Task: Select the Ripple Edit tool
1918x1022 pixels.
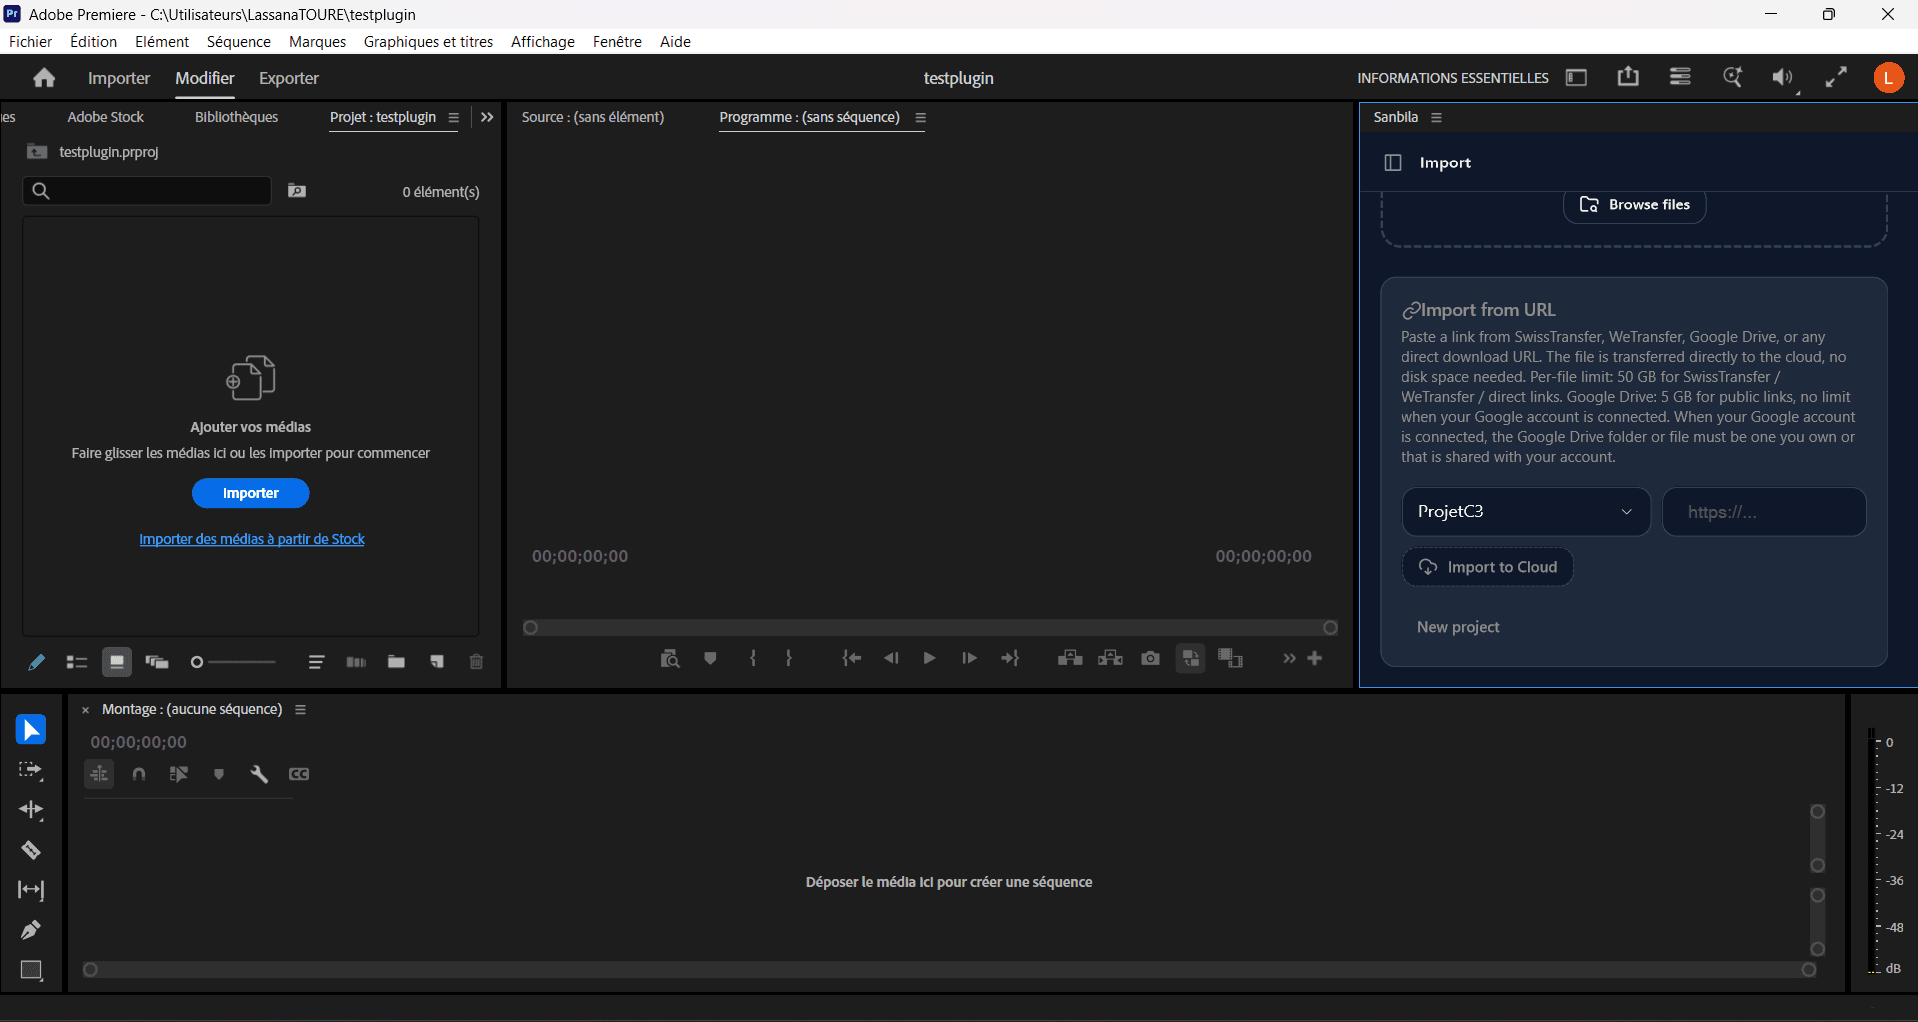Action: pos(31,810)
